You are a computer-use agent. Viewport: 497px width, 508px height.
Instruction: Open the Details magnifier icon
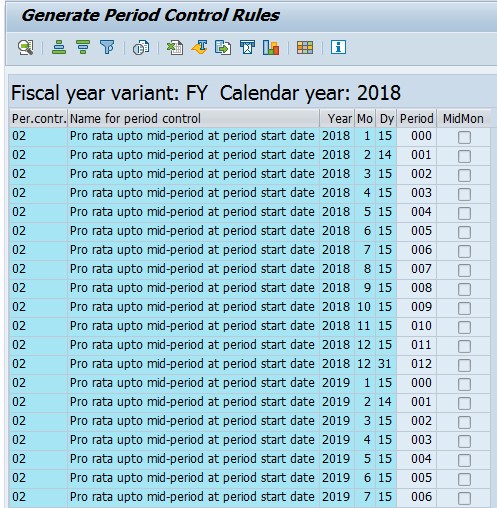[26, 48]
